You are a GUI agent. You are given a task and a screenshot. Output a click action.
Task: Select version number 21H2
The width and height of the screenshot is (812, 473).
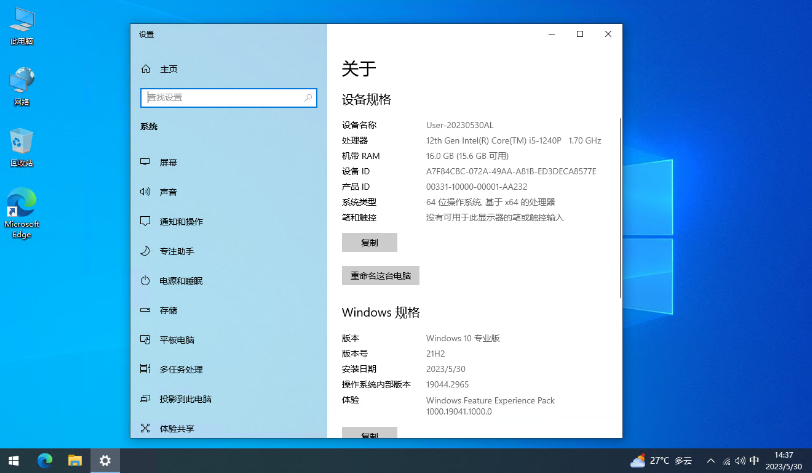(x=435, y=353)
